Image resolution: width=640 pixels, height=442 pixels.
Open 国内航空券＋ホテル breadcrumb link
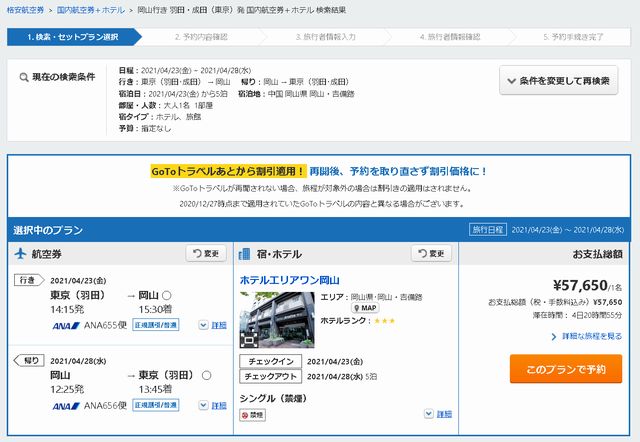[91, 10]
